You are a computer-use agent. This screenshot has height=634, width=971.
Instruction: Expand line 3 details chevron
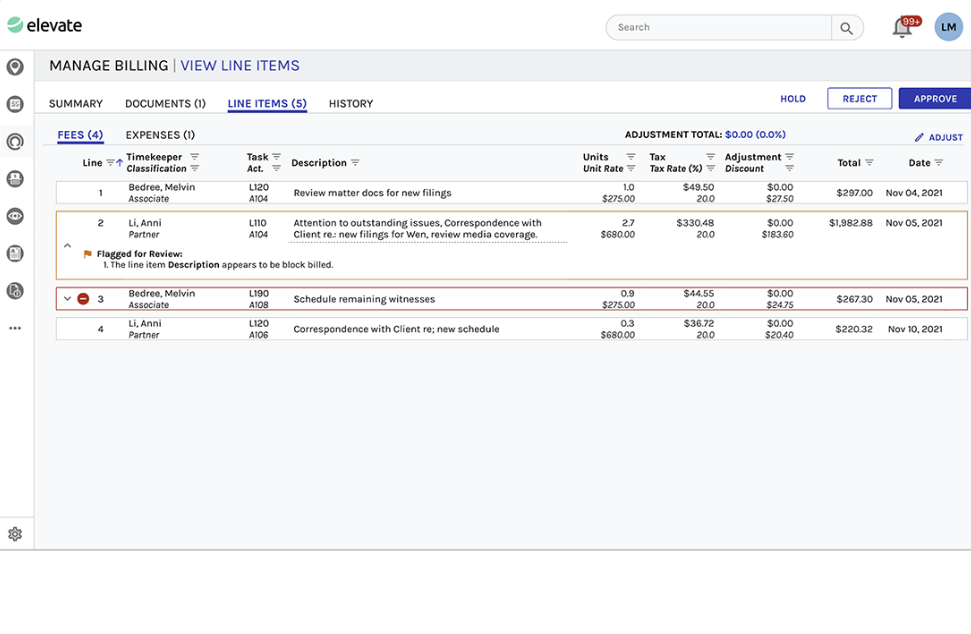(x=67, y=299)
